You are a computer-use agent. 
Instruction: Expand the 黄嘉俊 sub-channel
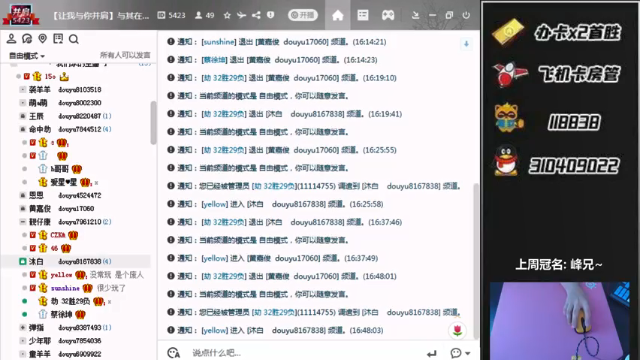coord(23,209)
